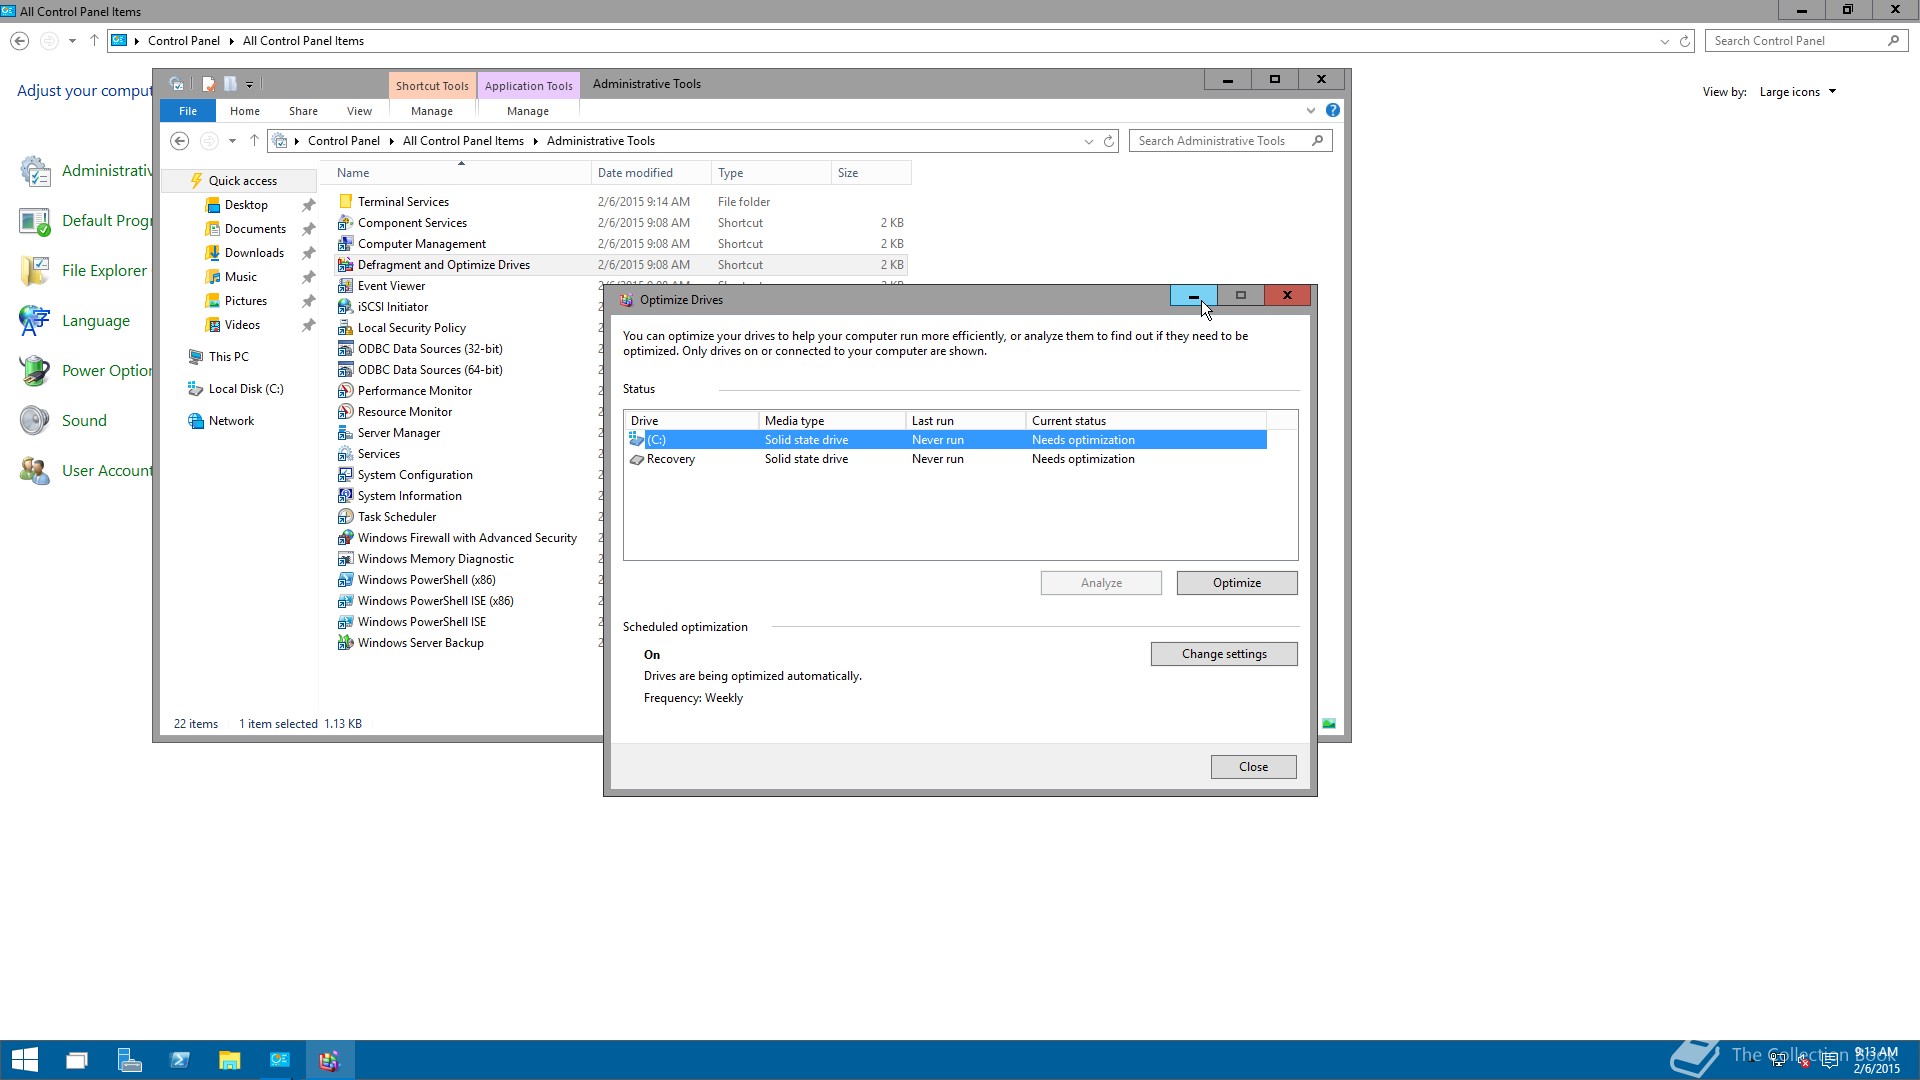Click the Sound icon in Control Panel
This screenshot has width=1920, height=1080.
(x=34, y=420)
